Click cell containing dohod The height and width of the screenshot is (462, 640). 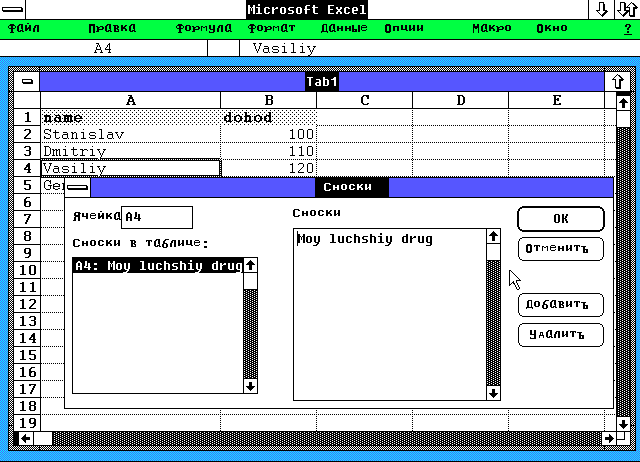coord(269,118)
